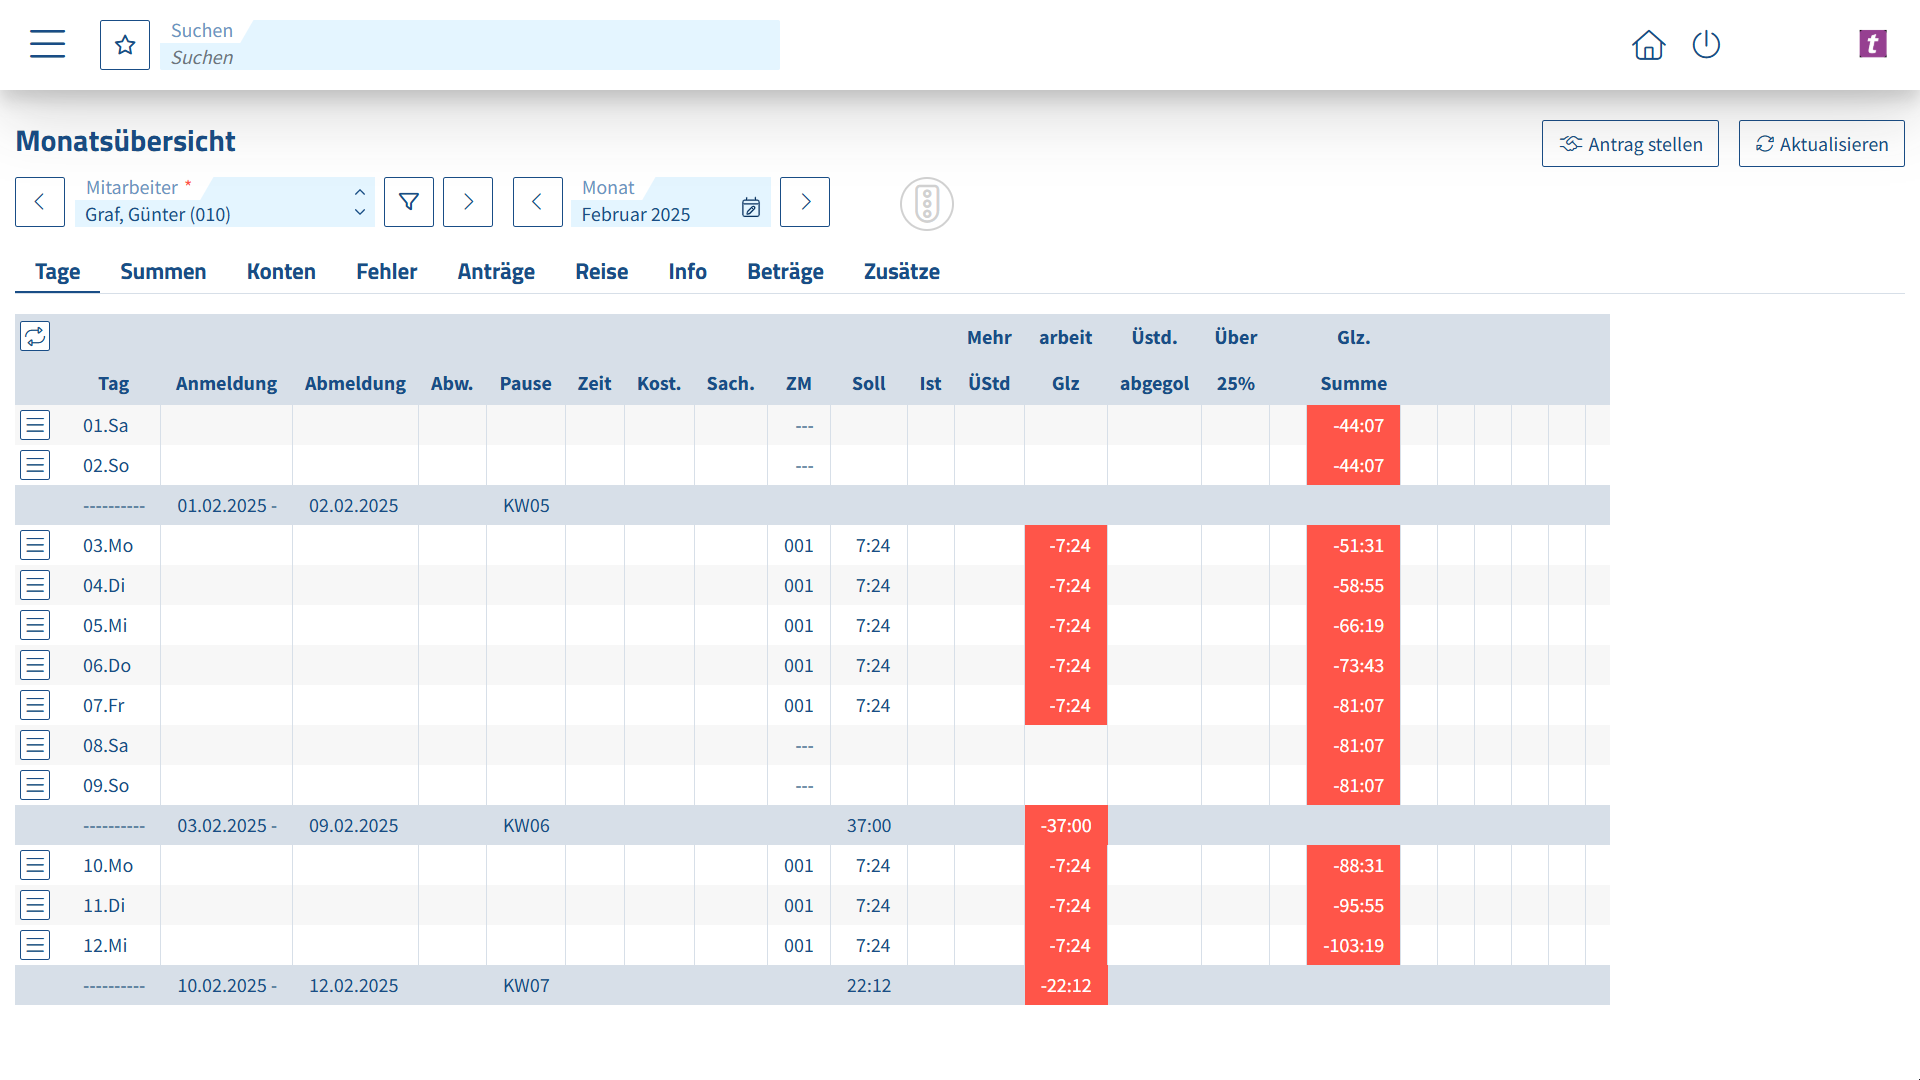Image resolution: width=1920 pixels, height=1080 pixels.
Task: Open the employee filter funnel icon
Action: click(x=409, y=202)
